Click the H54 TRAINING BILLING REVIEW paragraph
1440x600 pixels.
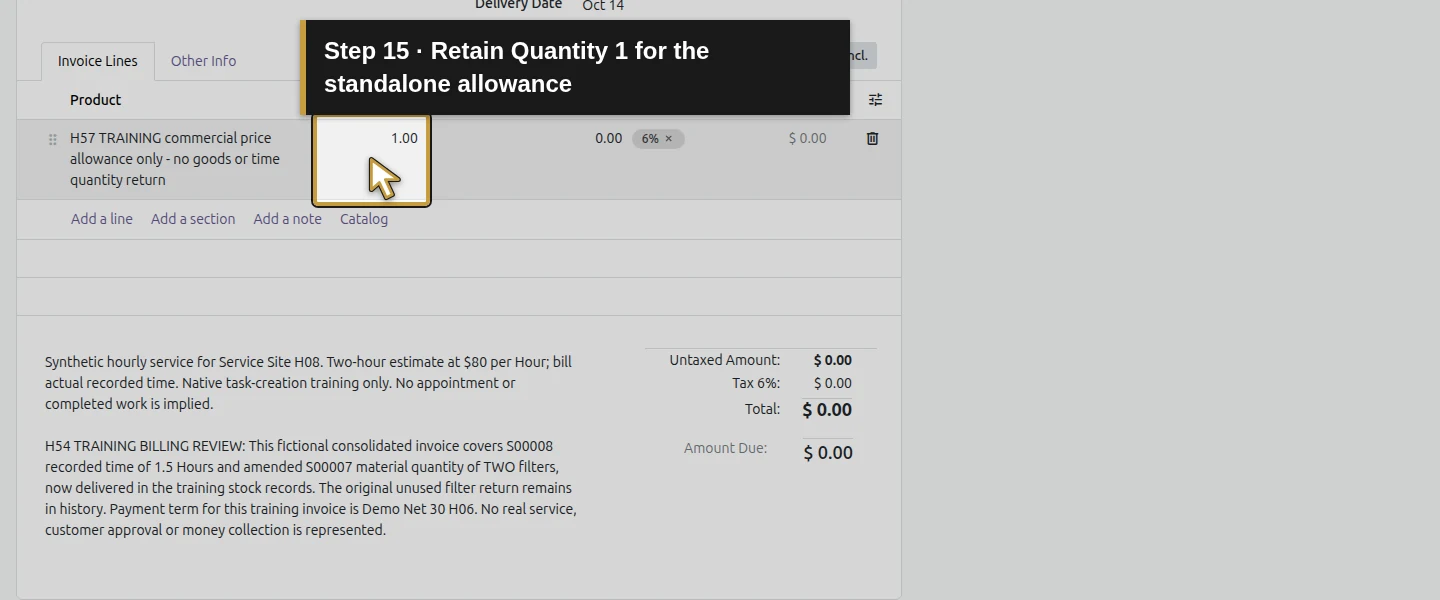pyautogui.click(x=311, y=488)
